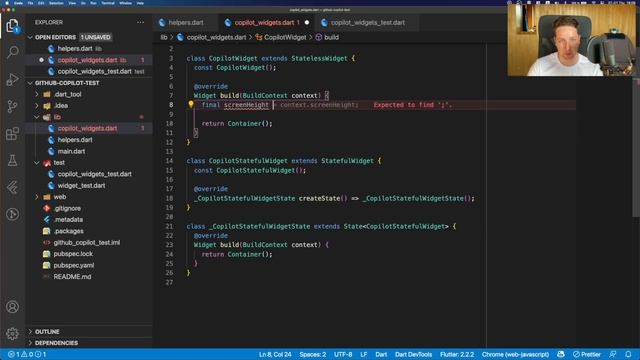The width and height of the screenshot is (640, 360).
Task: Open the Testing flask view
Action: [x=12, y=160]
